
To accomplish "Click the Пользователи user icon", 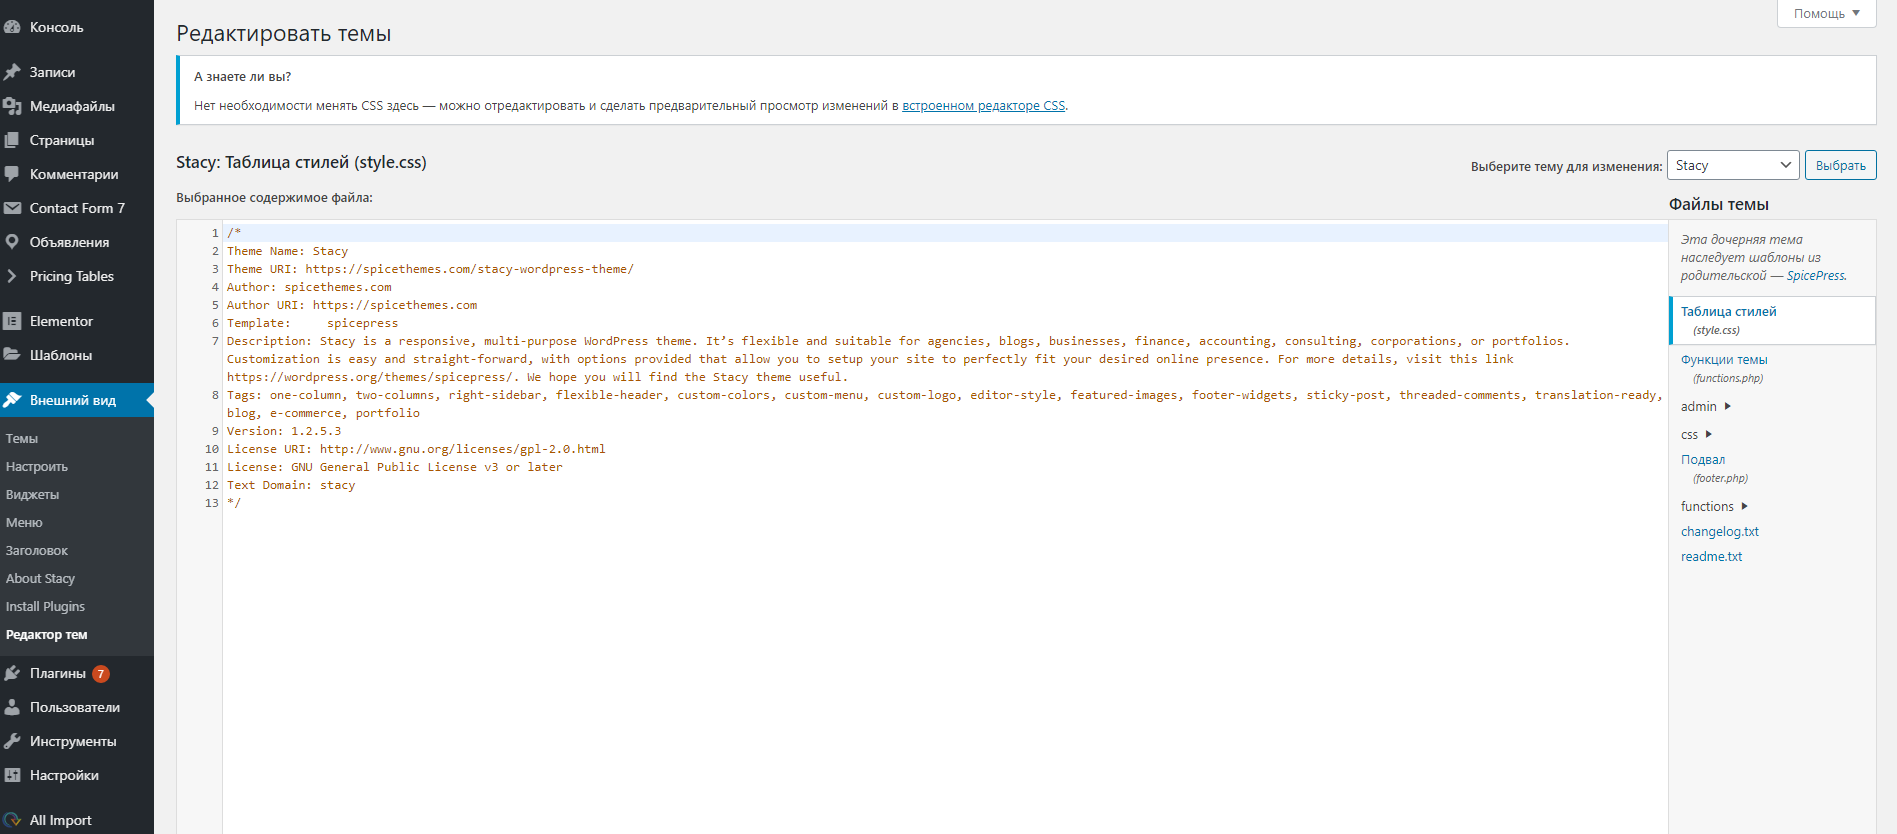I will 12,707.
